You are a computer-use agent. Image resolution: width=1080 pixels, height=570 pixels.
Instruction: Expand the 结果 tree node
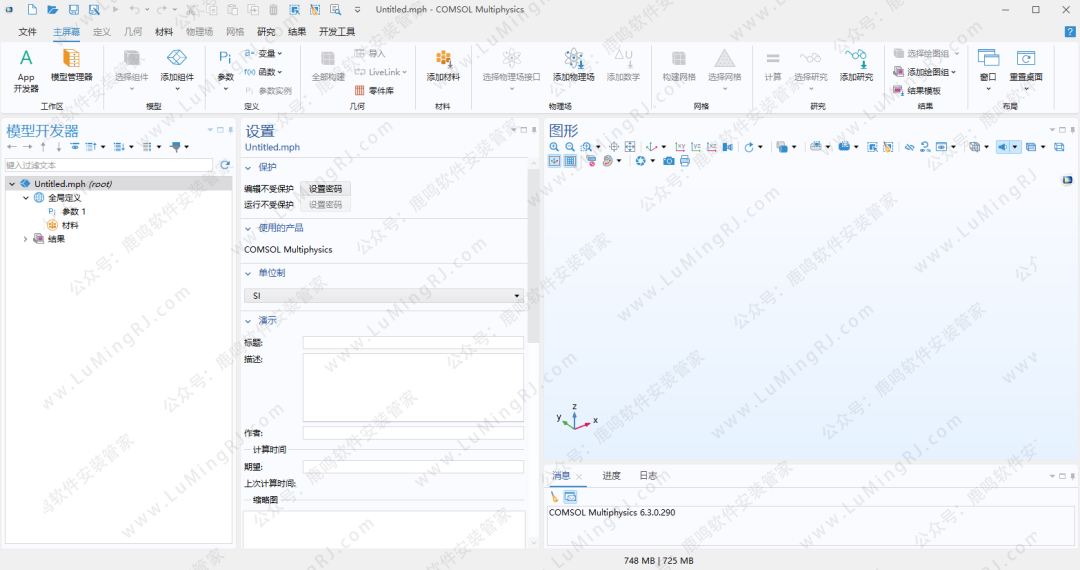tap(26, 239)
